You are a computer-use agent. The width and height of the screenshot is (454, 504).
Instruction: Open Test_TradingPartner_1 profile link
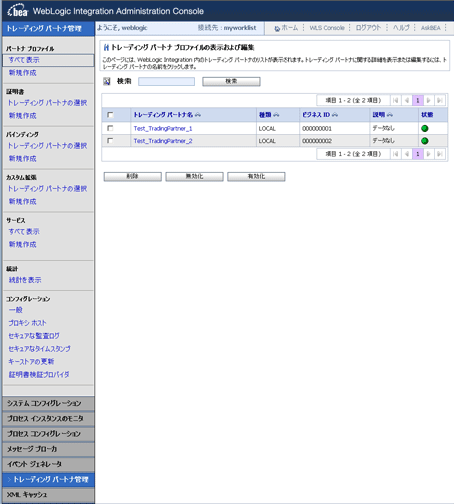(163, 128)
